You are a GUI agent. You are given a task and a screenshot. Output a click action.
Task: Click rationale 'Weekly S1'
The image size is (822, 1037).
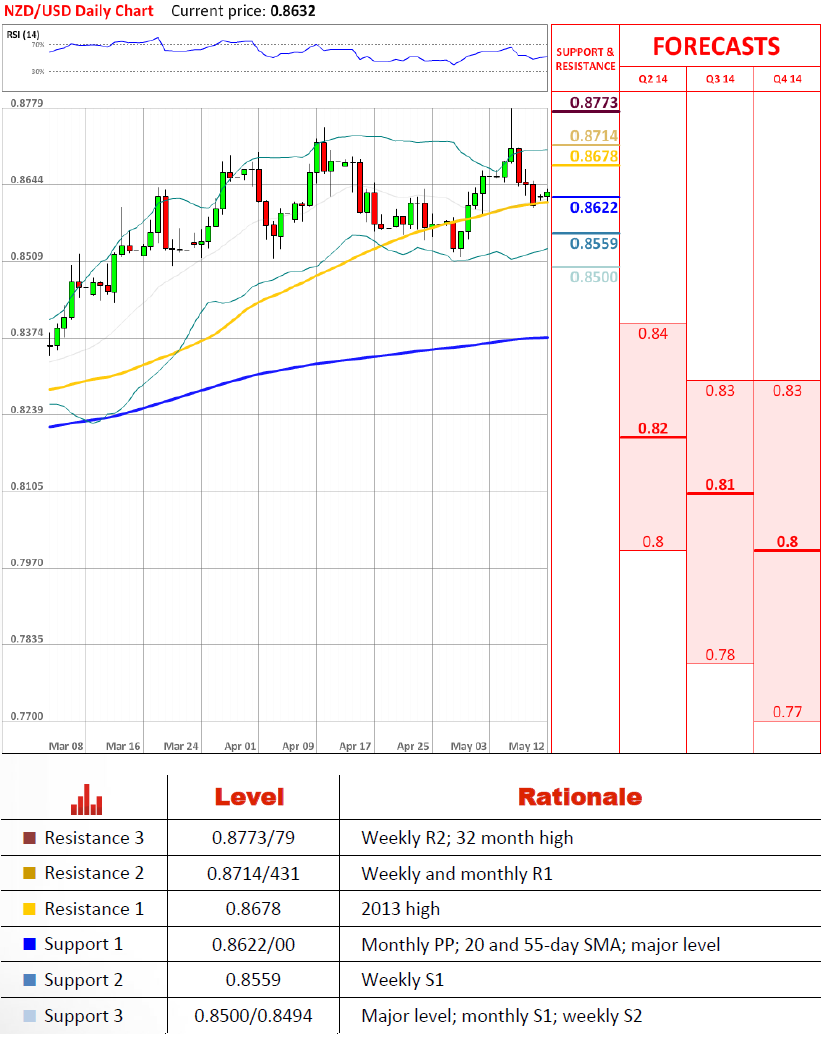pos(402,979)
